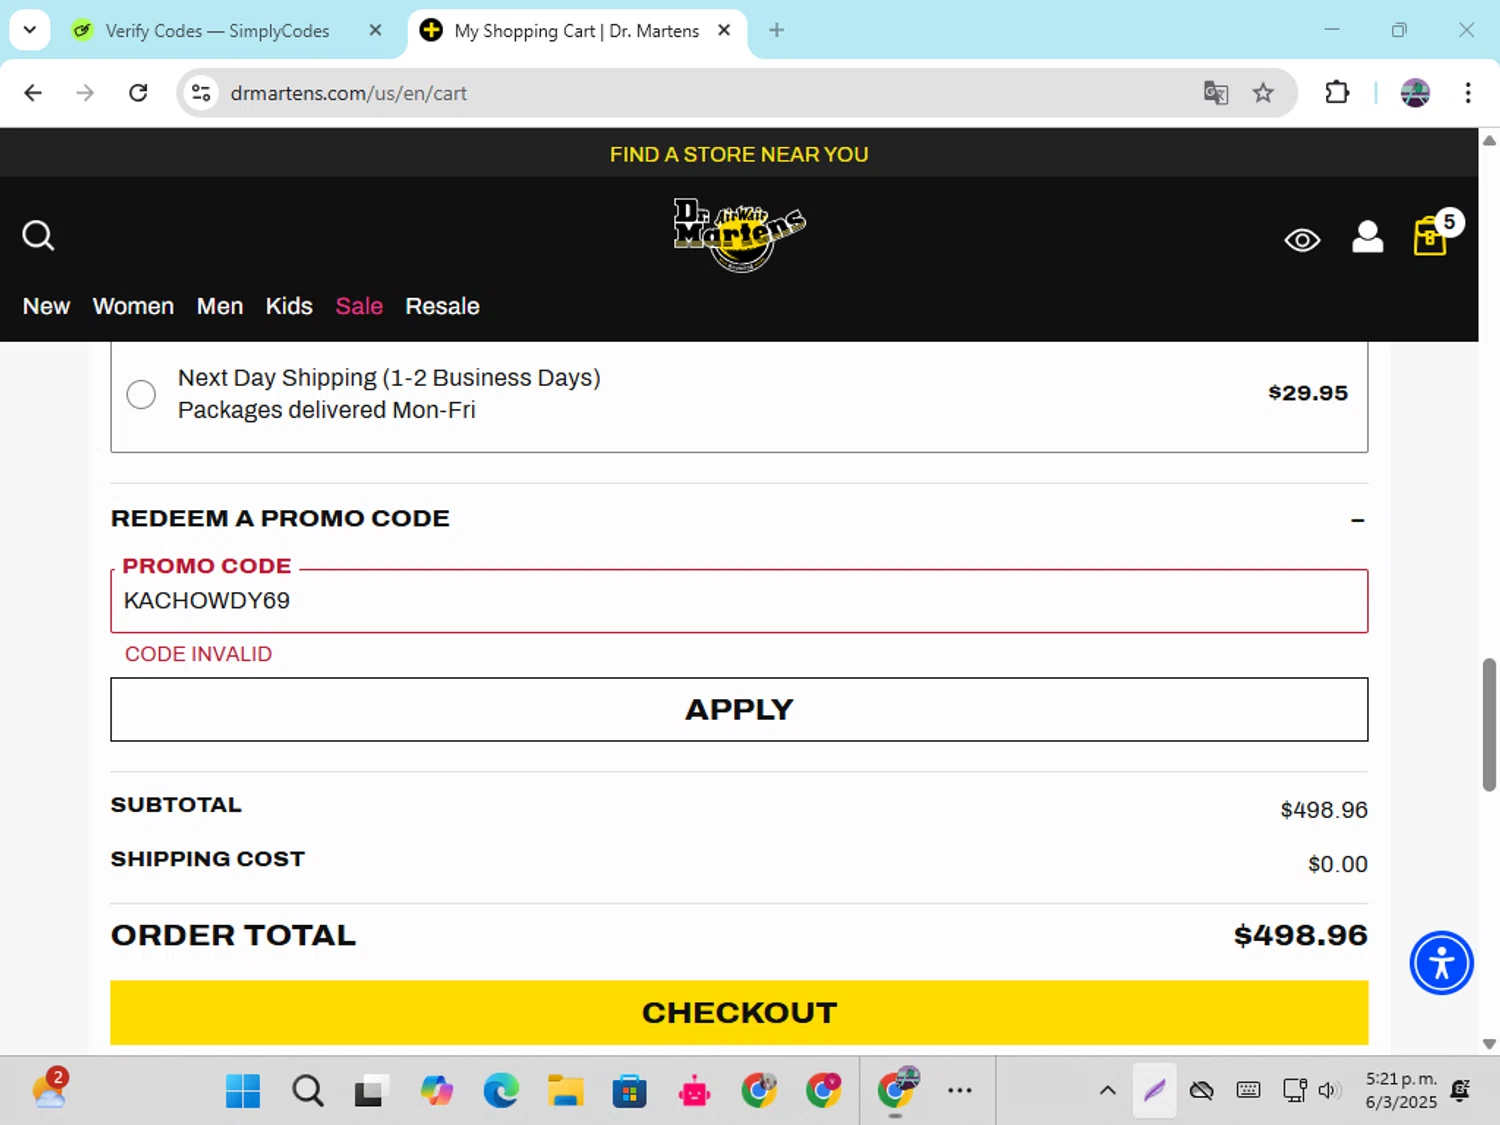Open Microsoft Edge from the taskbar
Viewport: 1500px width, 1125px height.
[501, 1091]
